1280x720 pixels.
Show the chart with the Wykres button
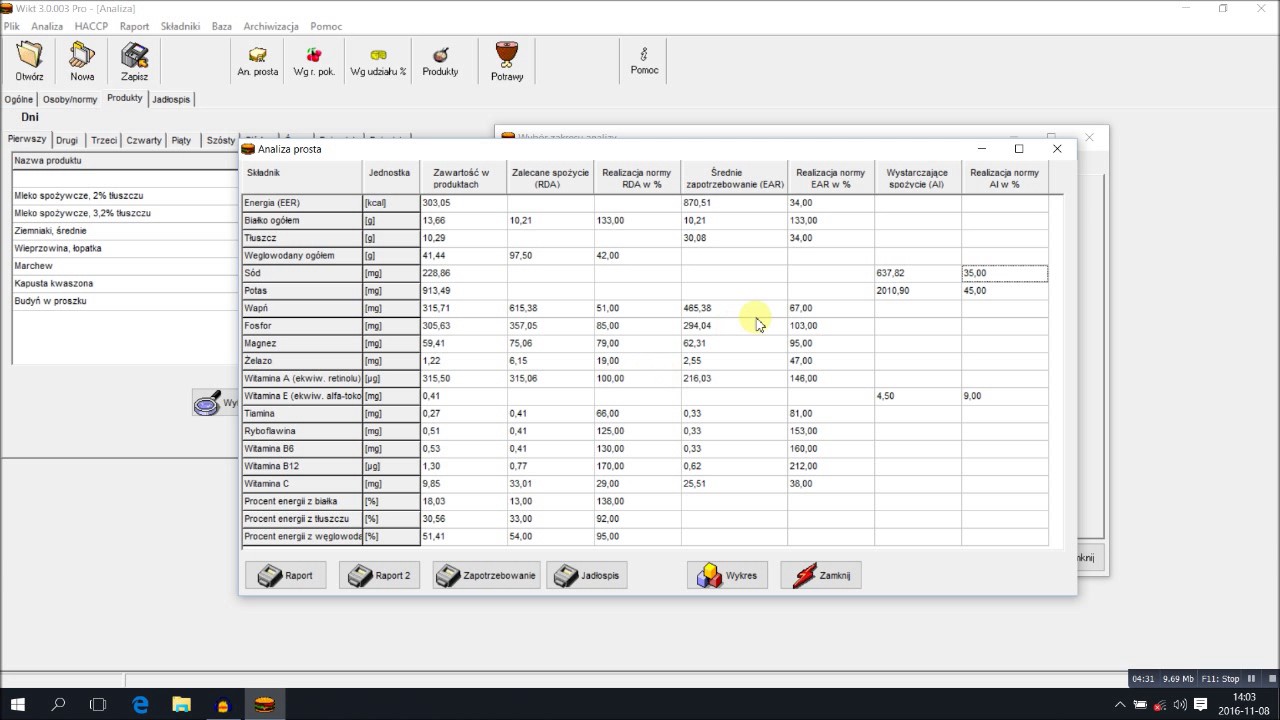point(727,575)
